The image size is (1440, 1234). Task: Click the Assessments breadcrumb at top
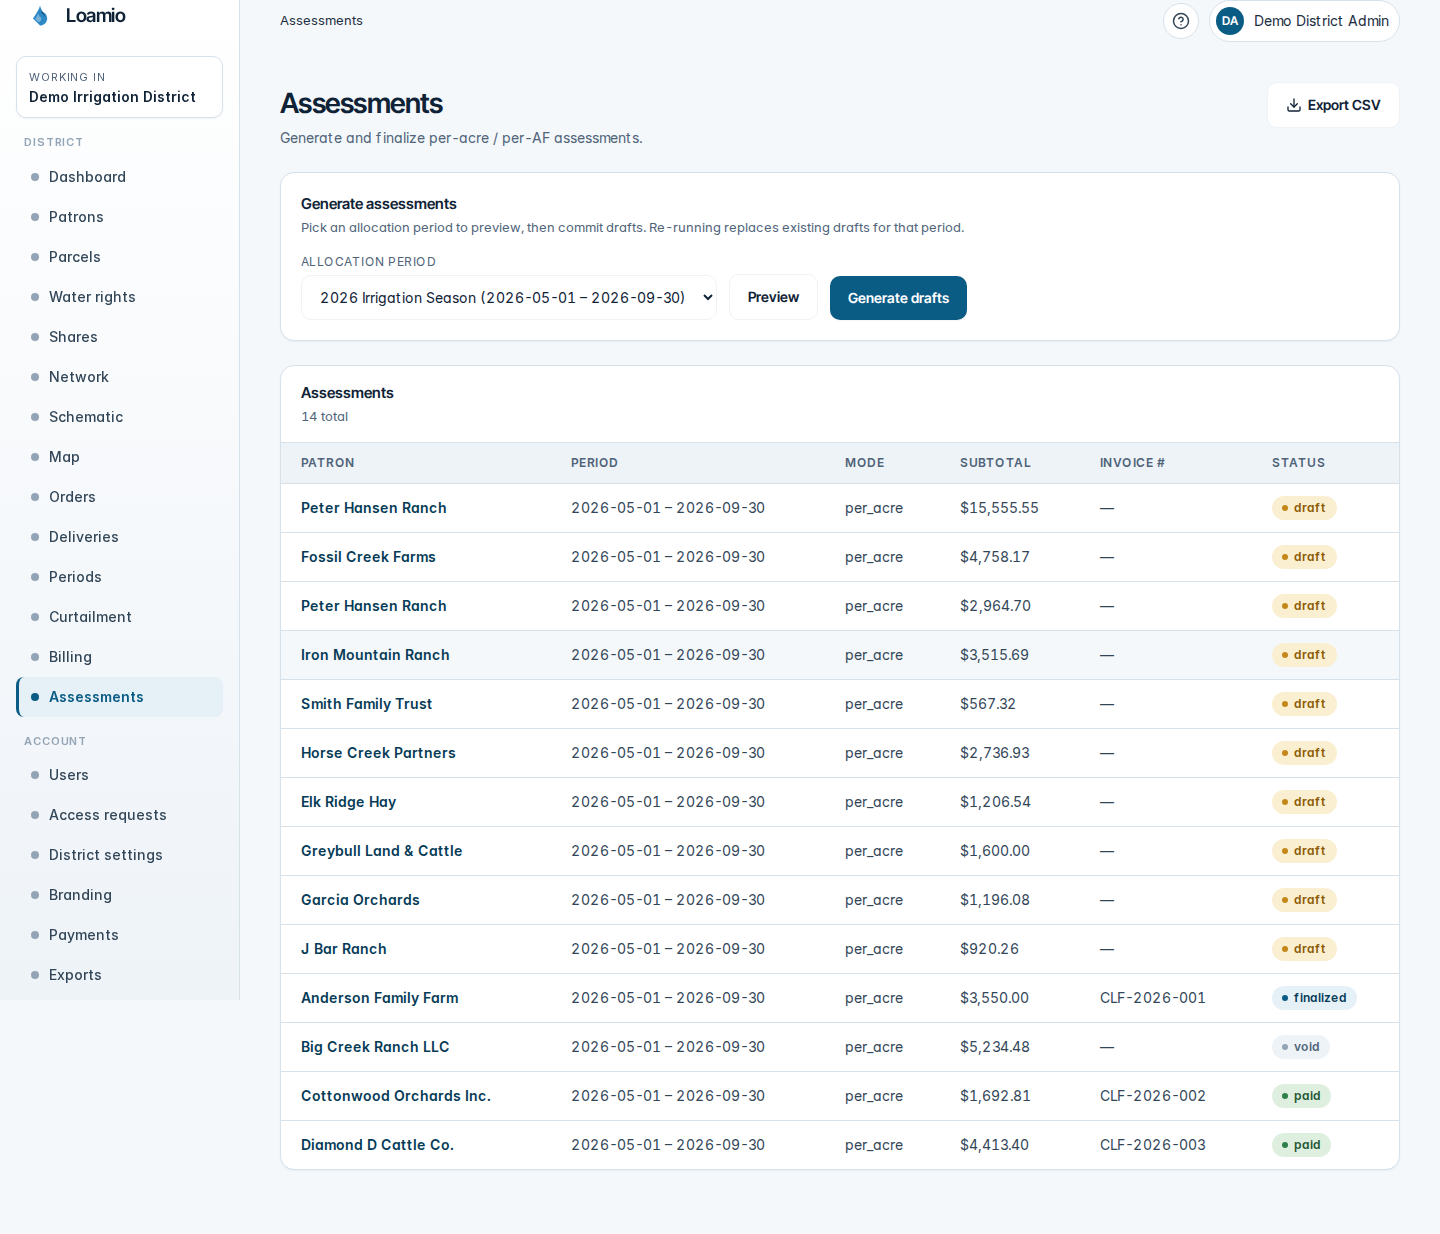(x=321, y=21)
